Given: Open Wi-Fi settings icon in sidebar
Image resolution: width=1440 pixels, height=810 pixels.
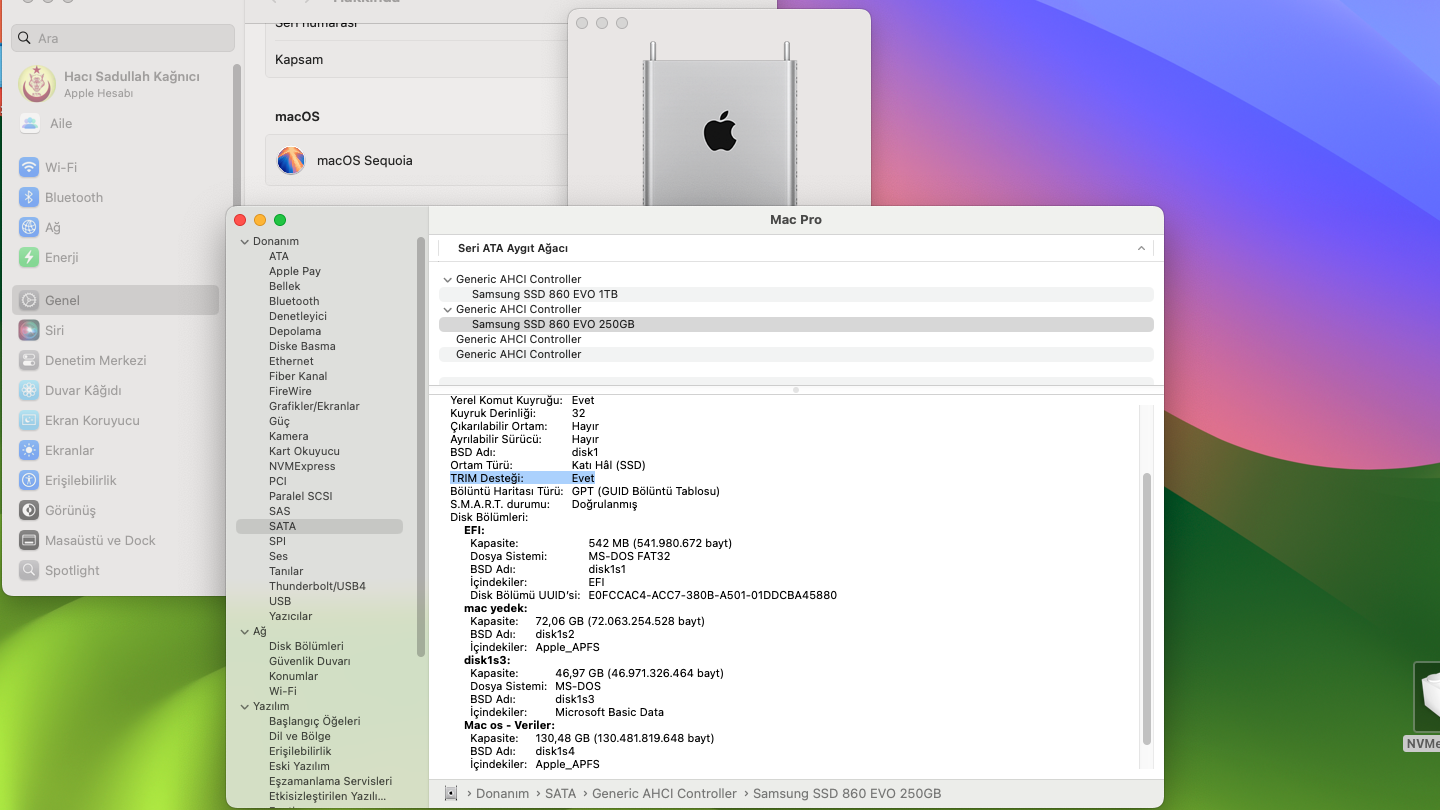Looking at the screenshot, I should [x=29, y=167].
